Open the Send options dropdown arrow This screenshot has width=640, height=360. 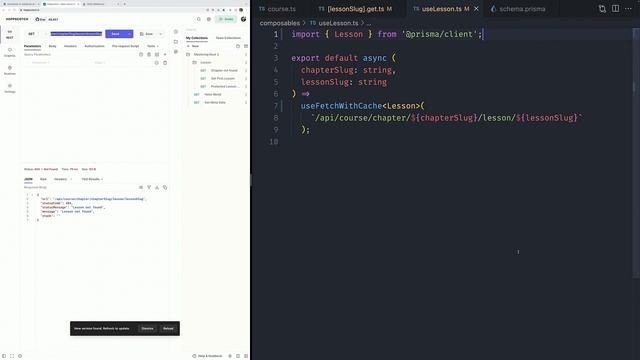tap(129, 34)
